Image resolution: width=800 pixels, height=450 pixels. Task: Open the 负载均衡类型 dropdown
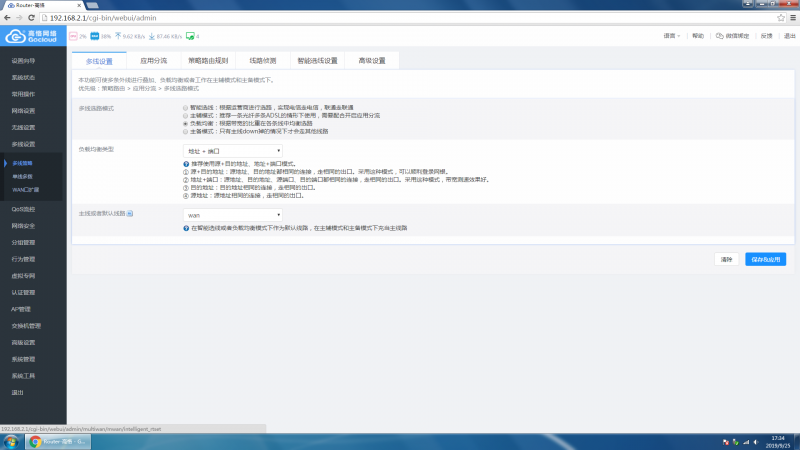coord(232,149)
